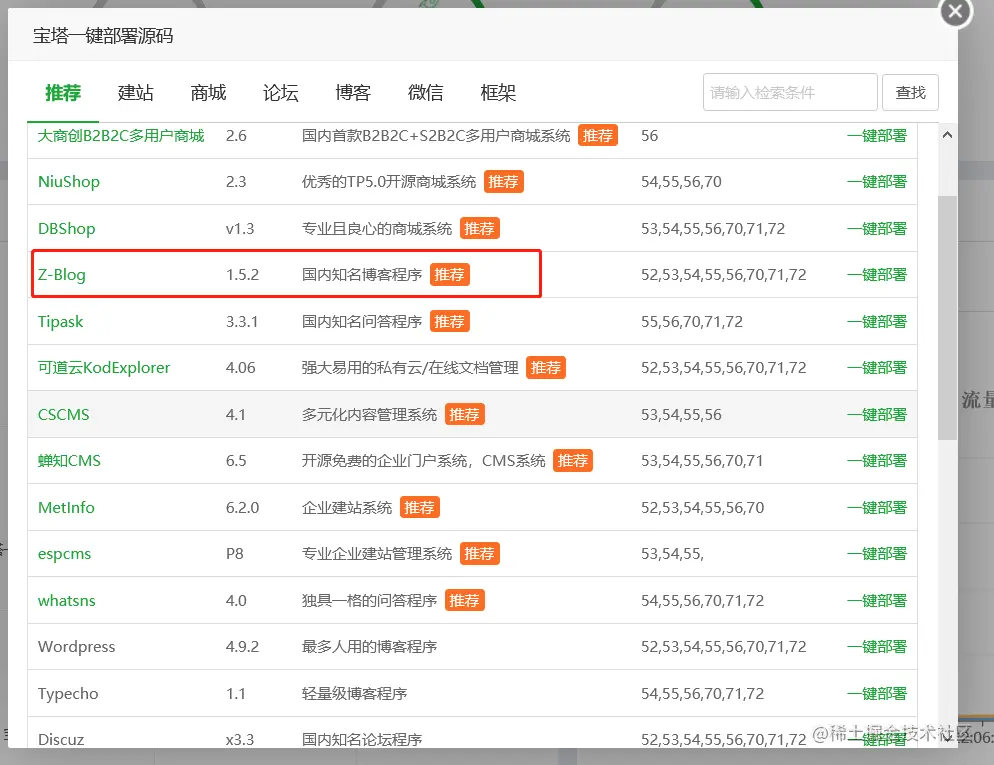Open the MetInfo project link
This screenshot has width=994, height=765.
[x=66, y=508]
